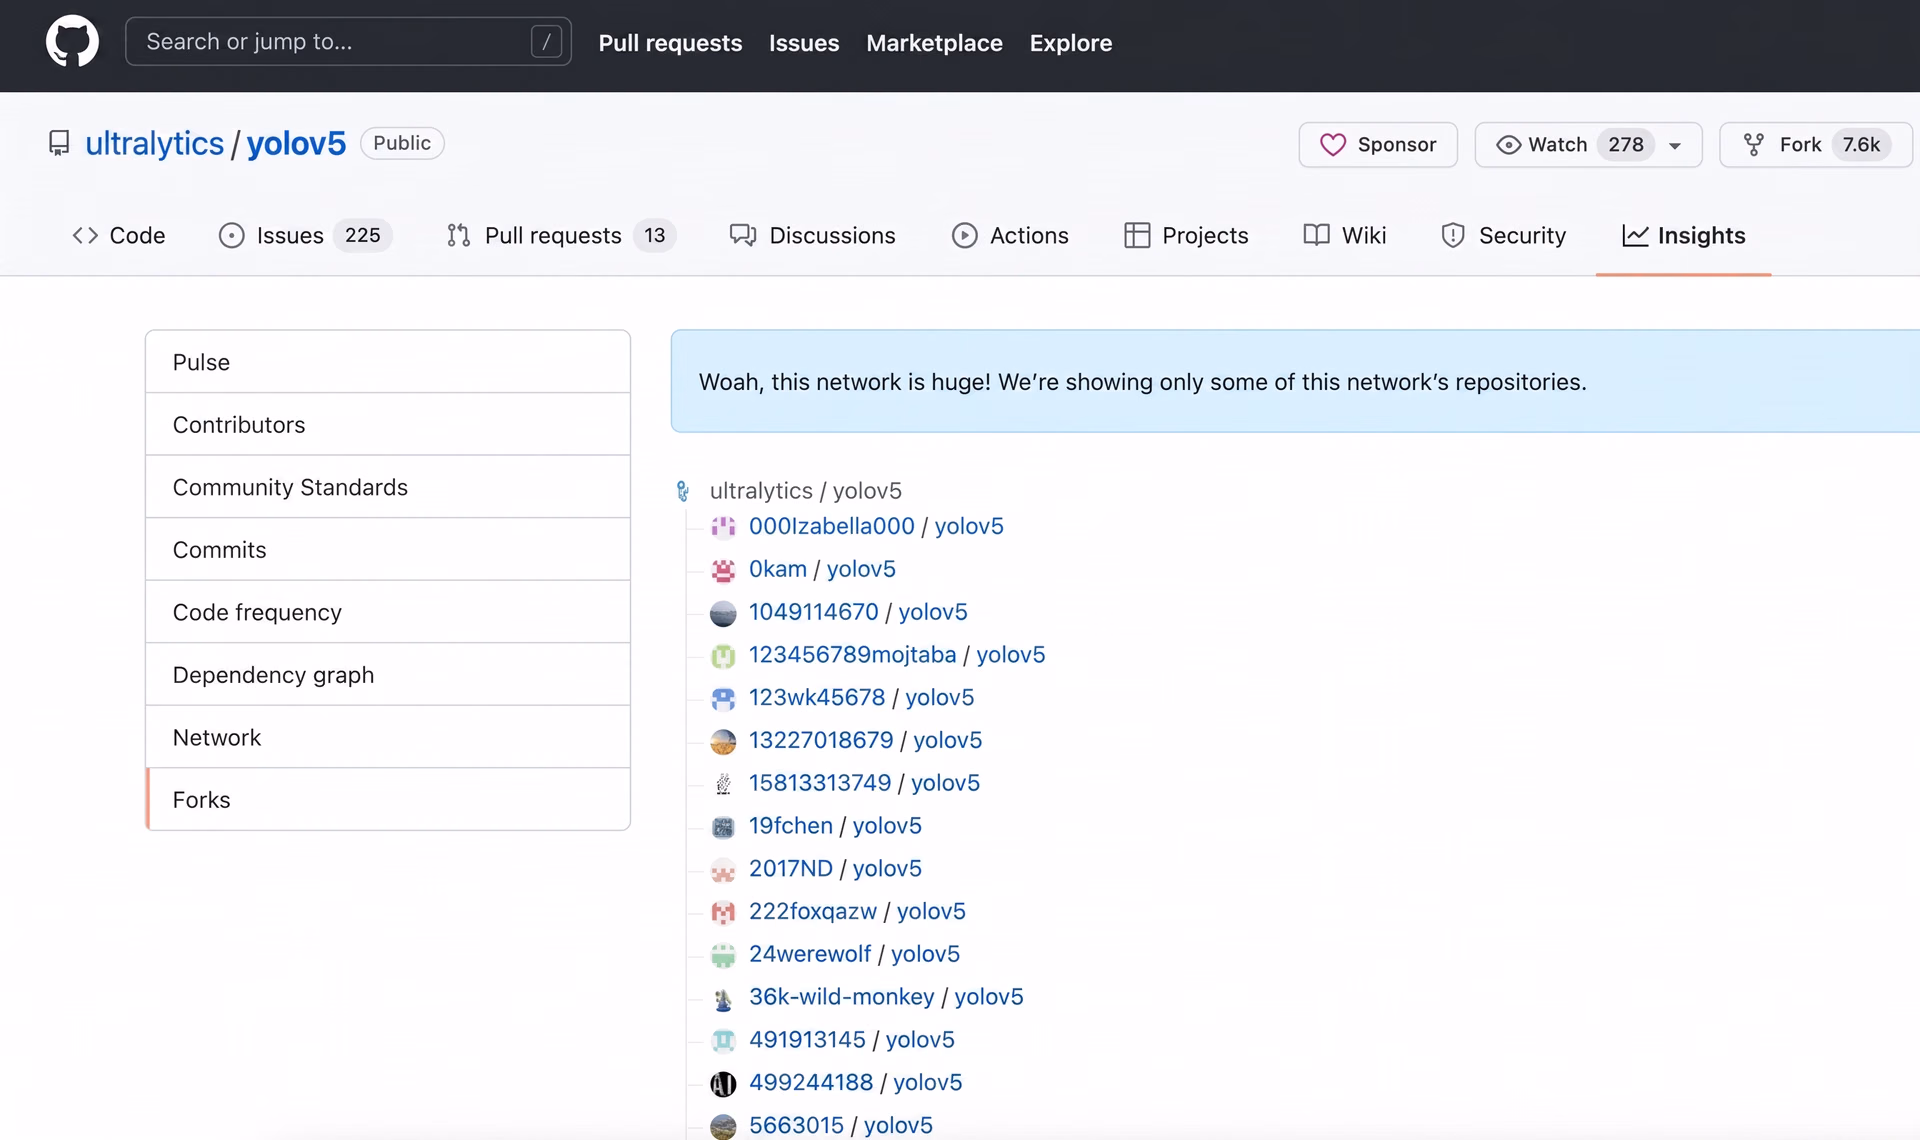Open yolov5 fork of 24werewolf
This screenshot has height=1140, width=1920.
[x=926, y=955]
